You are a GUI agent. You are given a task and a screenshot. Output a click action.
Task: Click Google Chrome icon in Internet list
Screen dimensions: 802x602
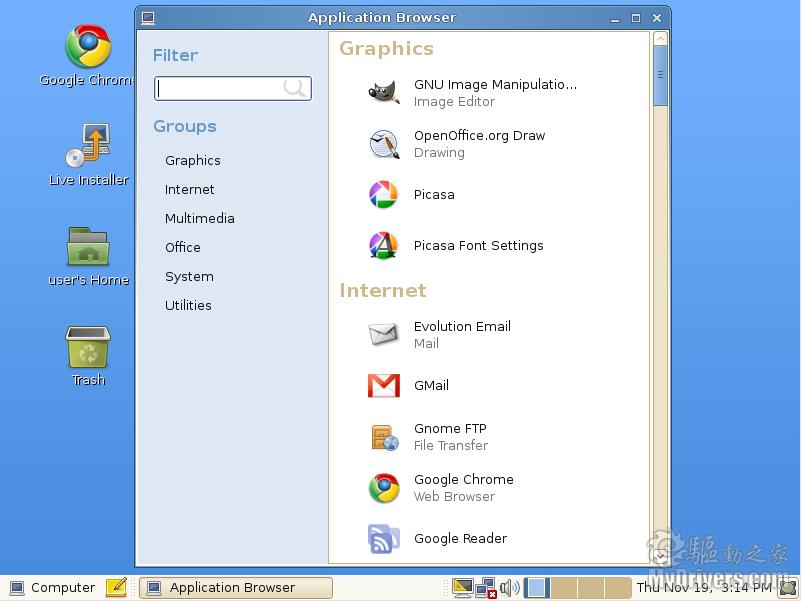(384, 488)
